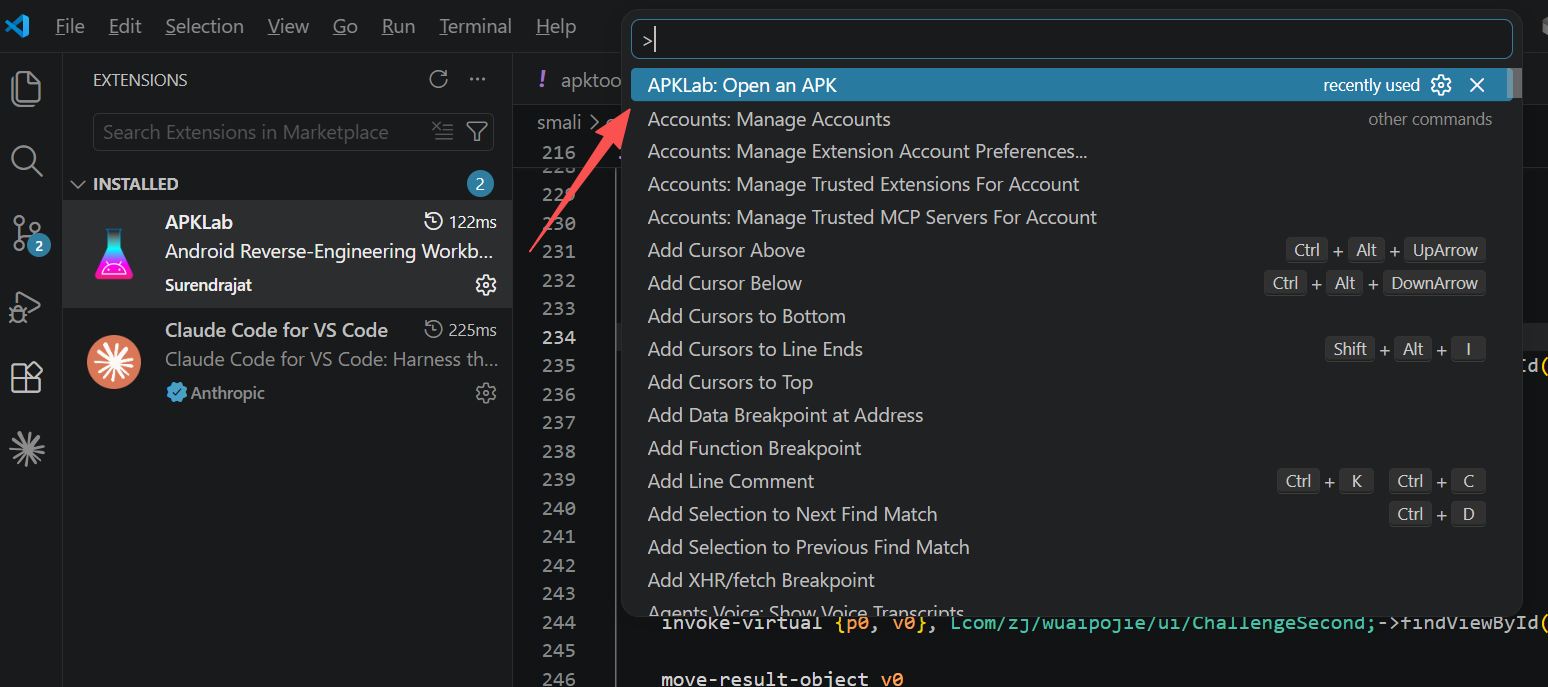Open the View menu
This screenshot has height=687, width=1548.
[288, 26]
